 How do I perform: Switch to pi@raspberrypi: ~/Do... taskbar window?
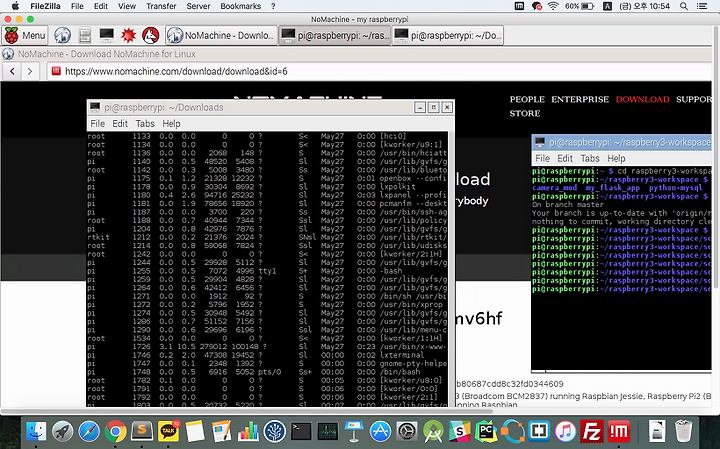coord(448,35)
